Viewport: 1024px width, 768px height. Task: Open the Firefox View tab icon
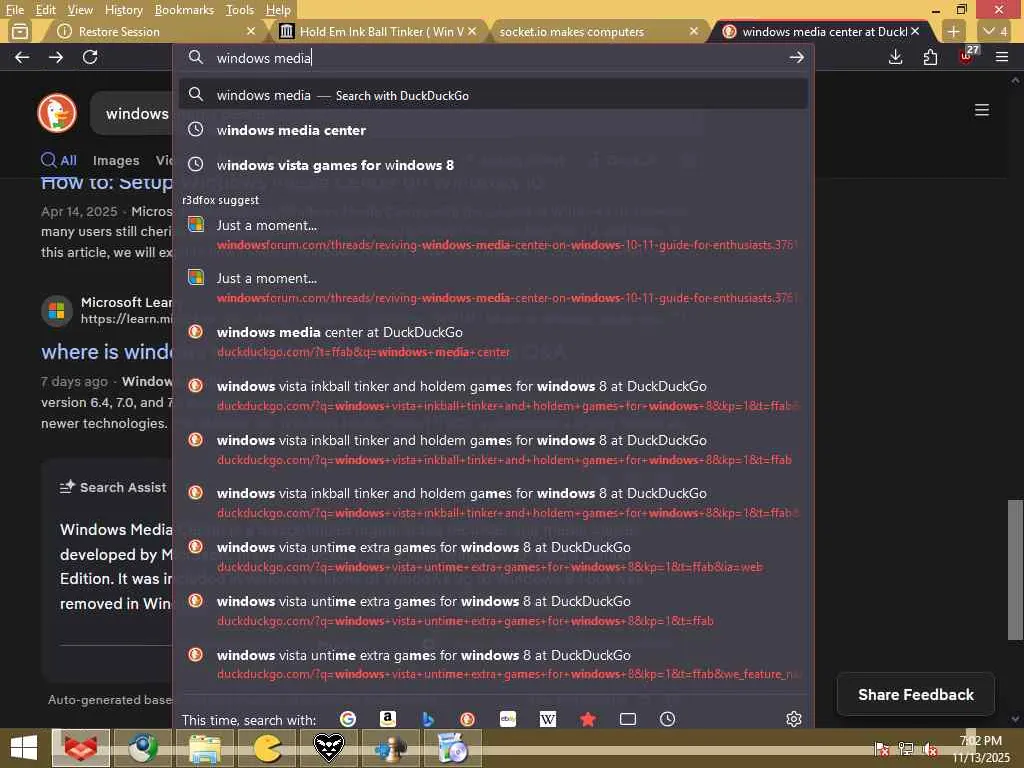[x=20, y=31]
